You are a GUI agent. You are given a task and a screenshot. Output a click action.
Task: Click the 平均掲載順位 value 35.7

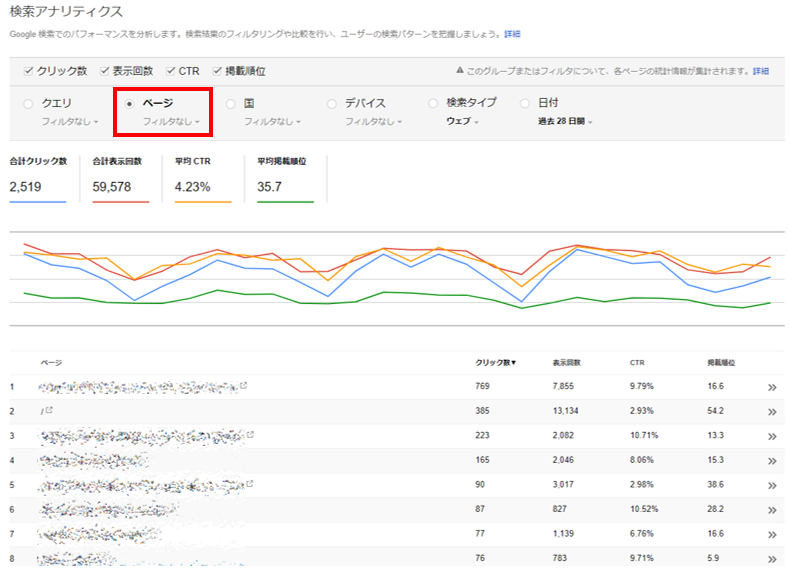click(269, 187)
